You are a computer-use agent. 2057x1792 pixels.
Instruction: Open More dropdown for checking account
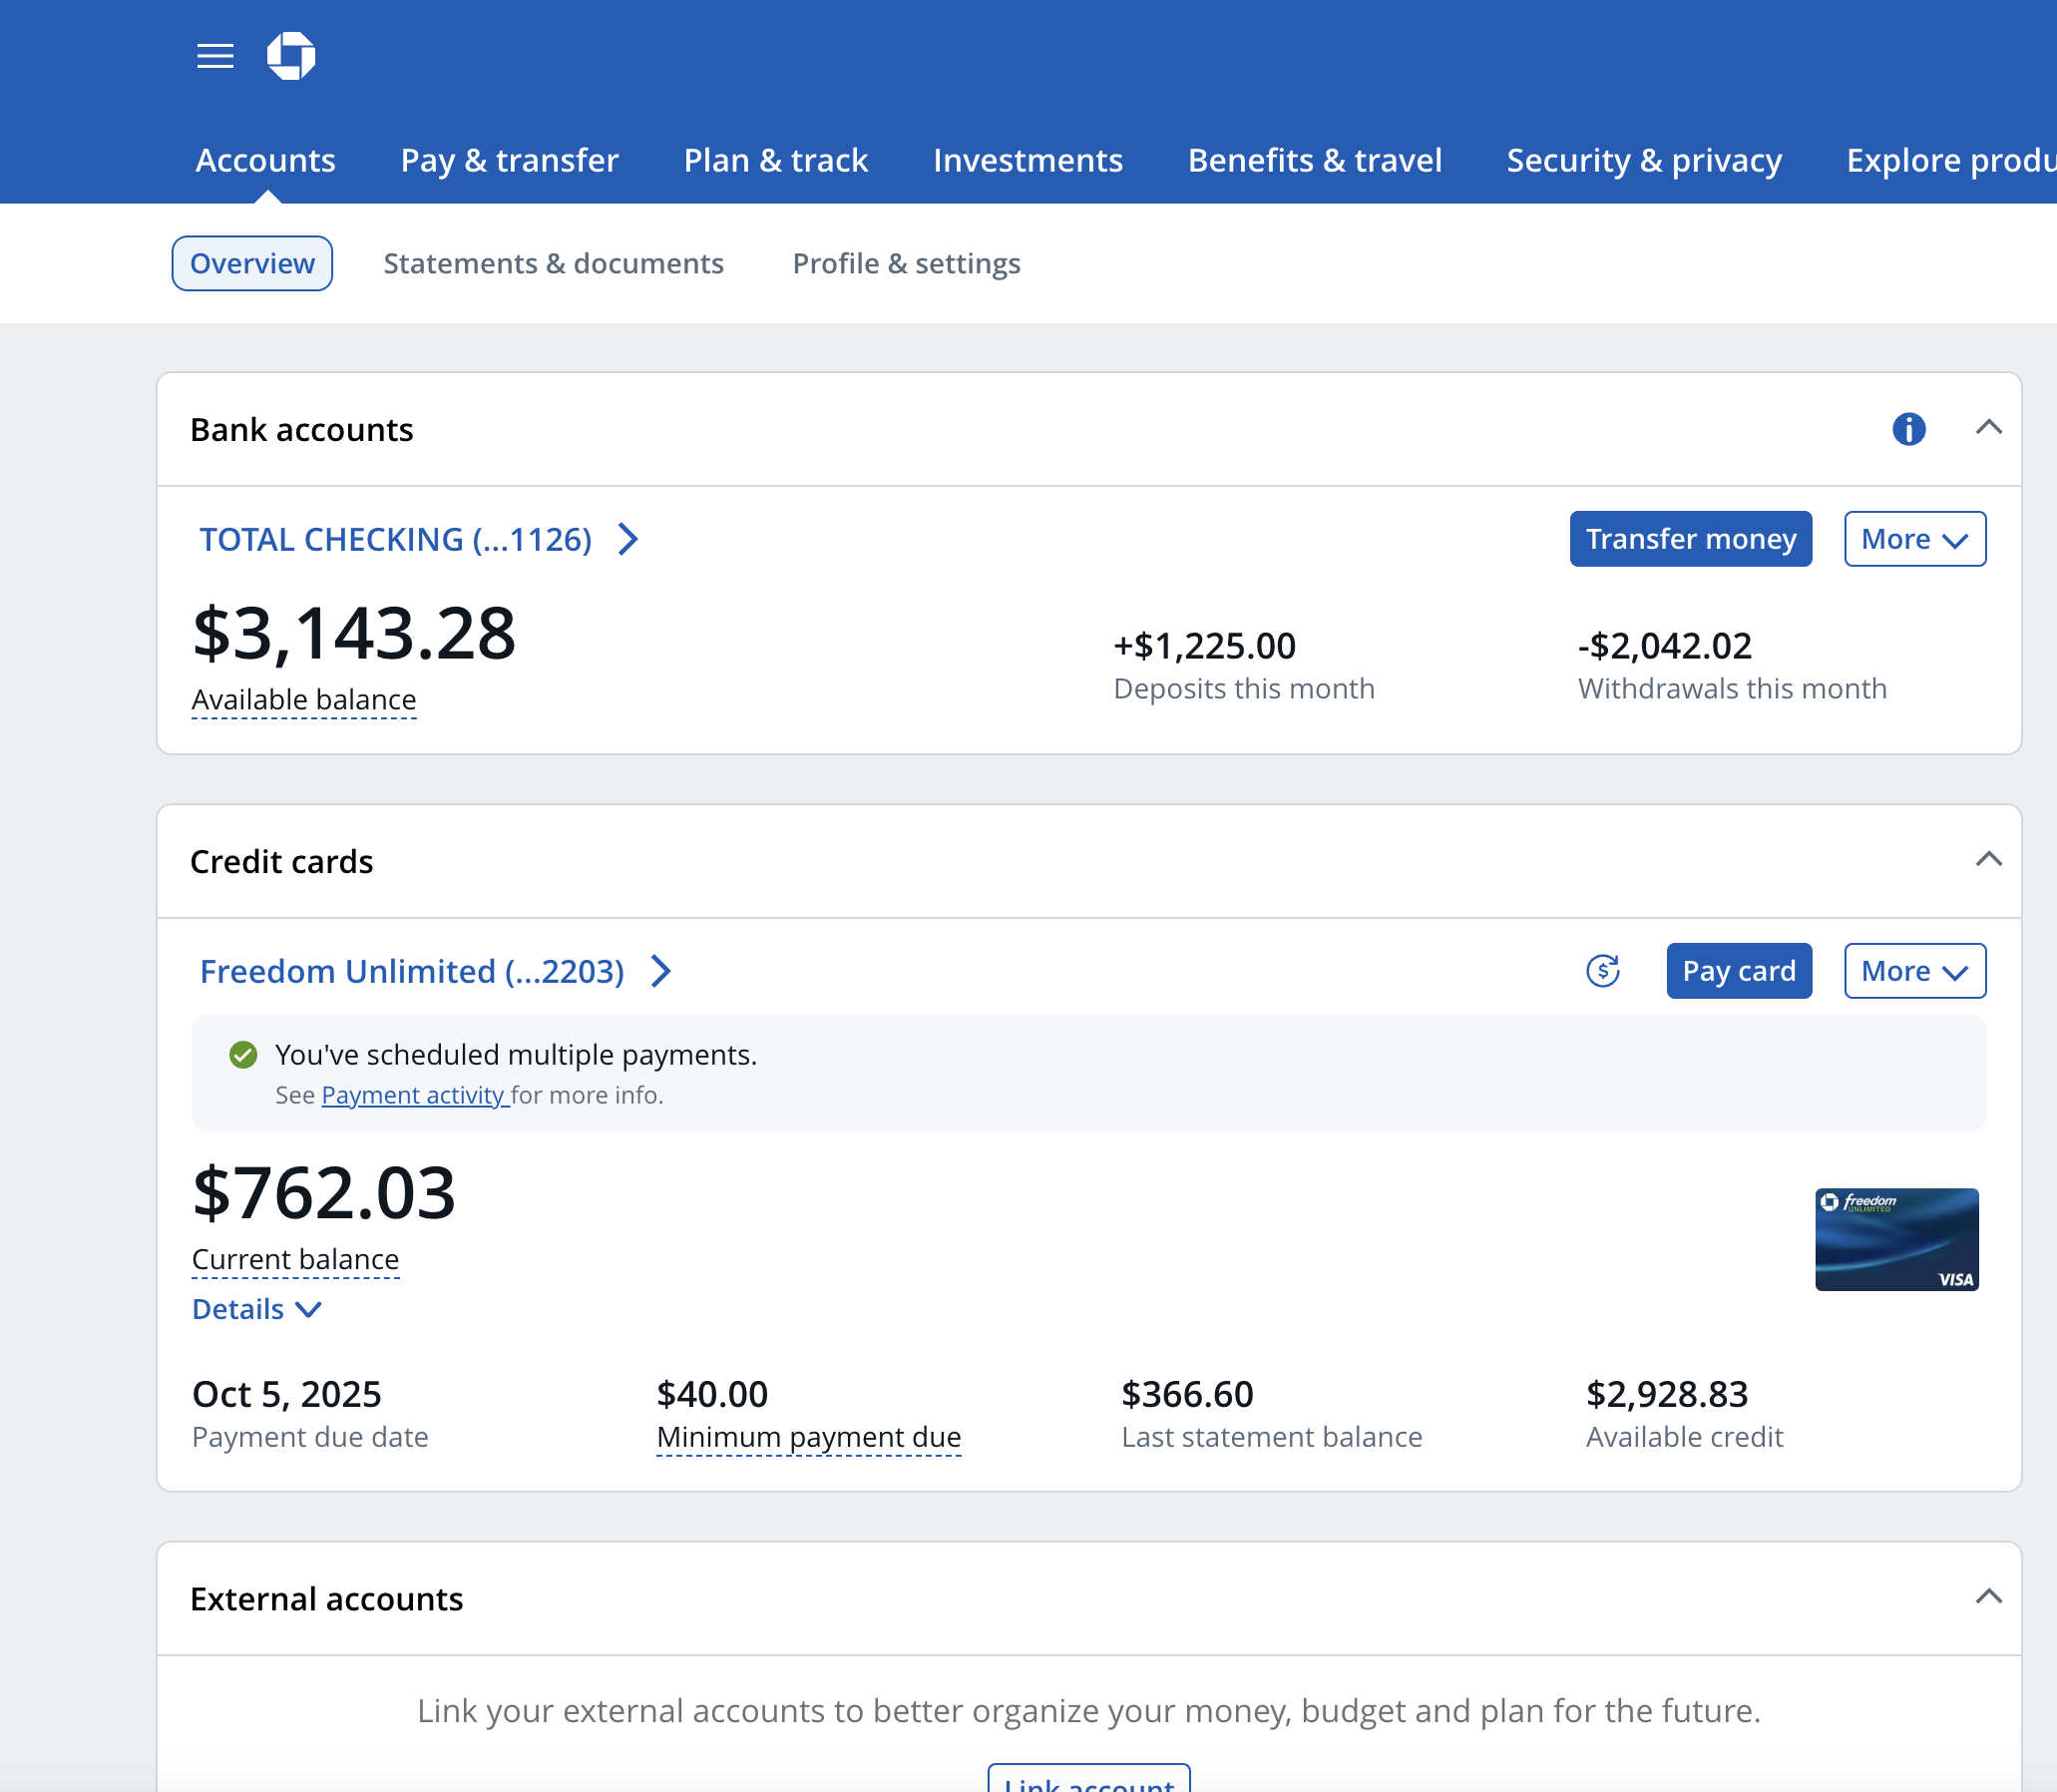point(1914,539)
